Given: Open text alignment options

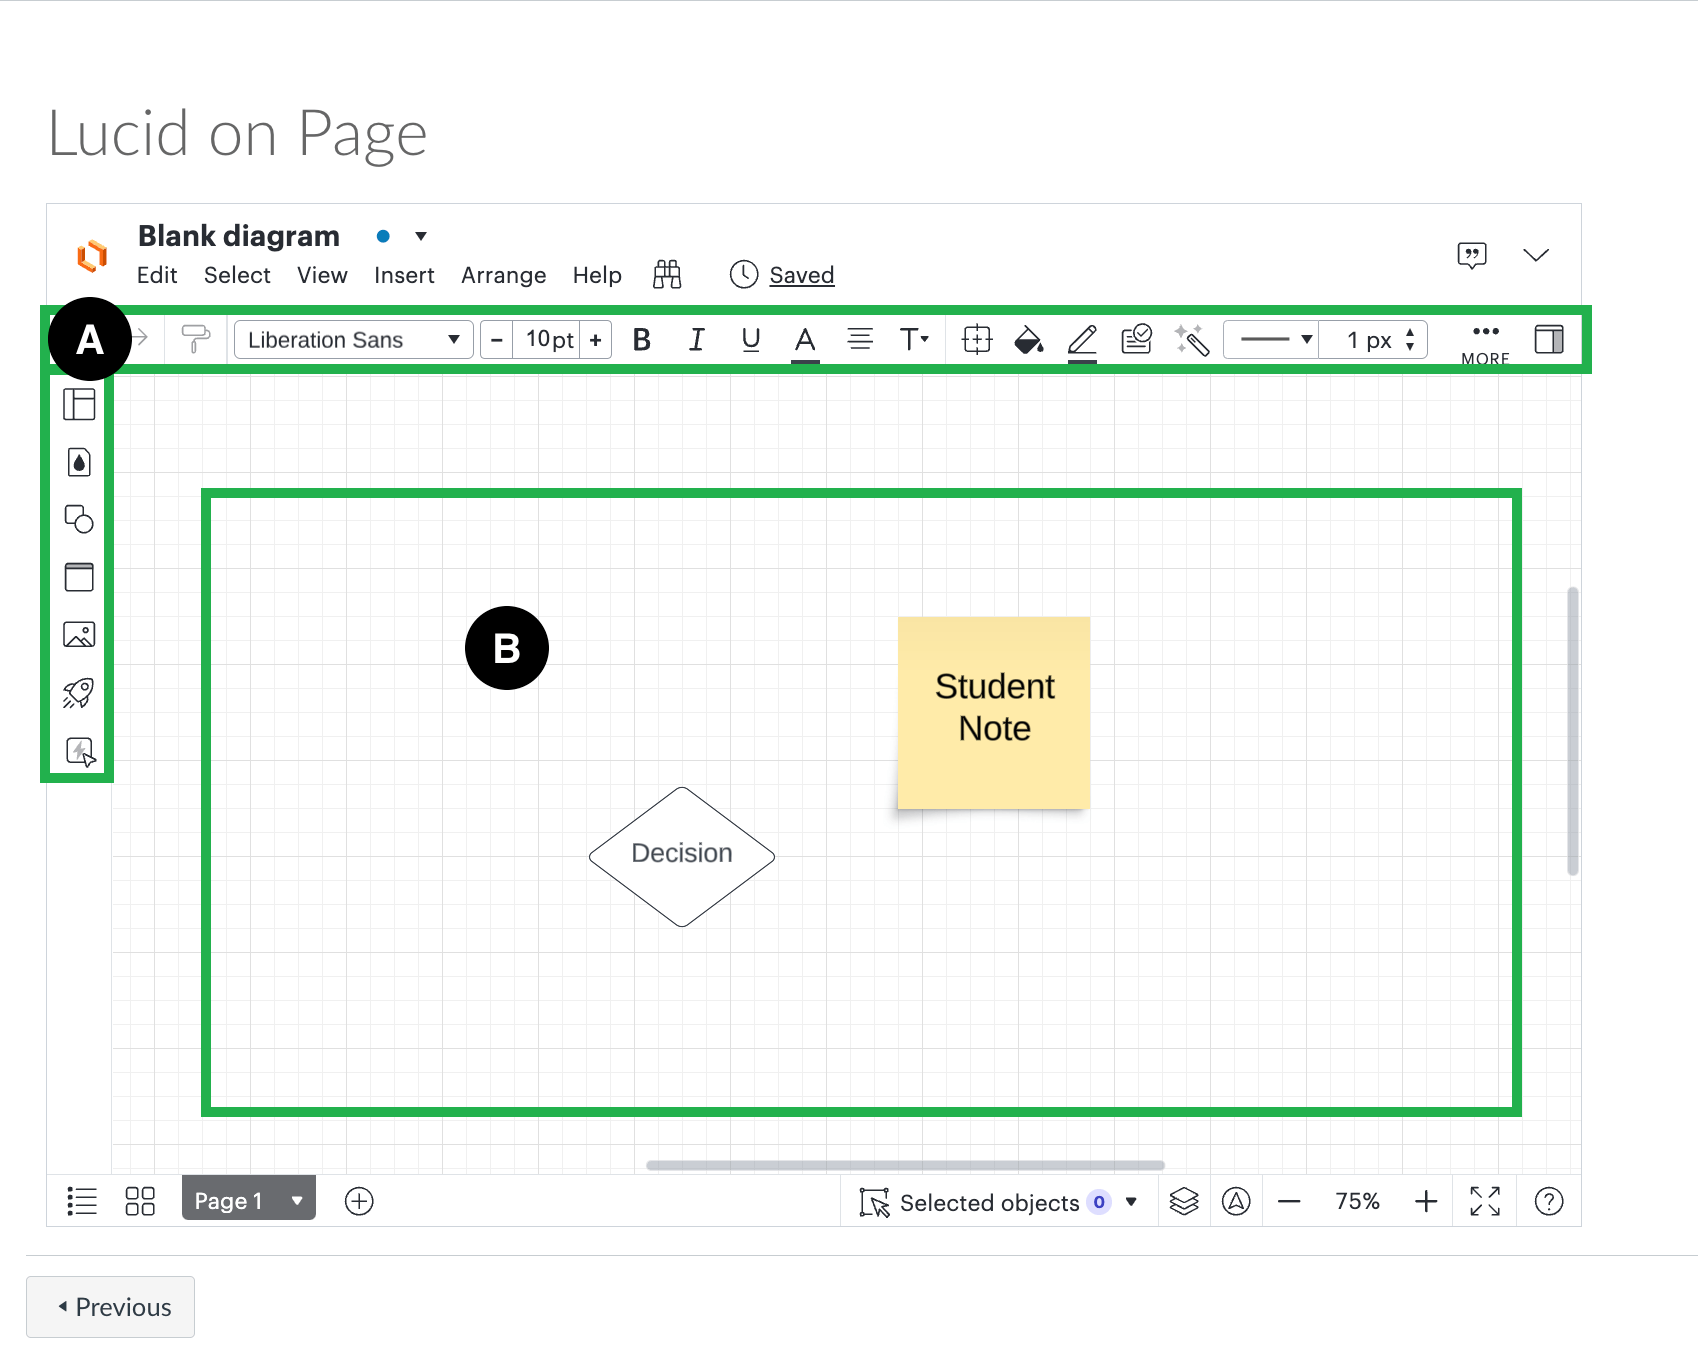Looking at the screenshot, I should click(x=860, y=340).
